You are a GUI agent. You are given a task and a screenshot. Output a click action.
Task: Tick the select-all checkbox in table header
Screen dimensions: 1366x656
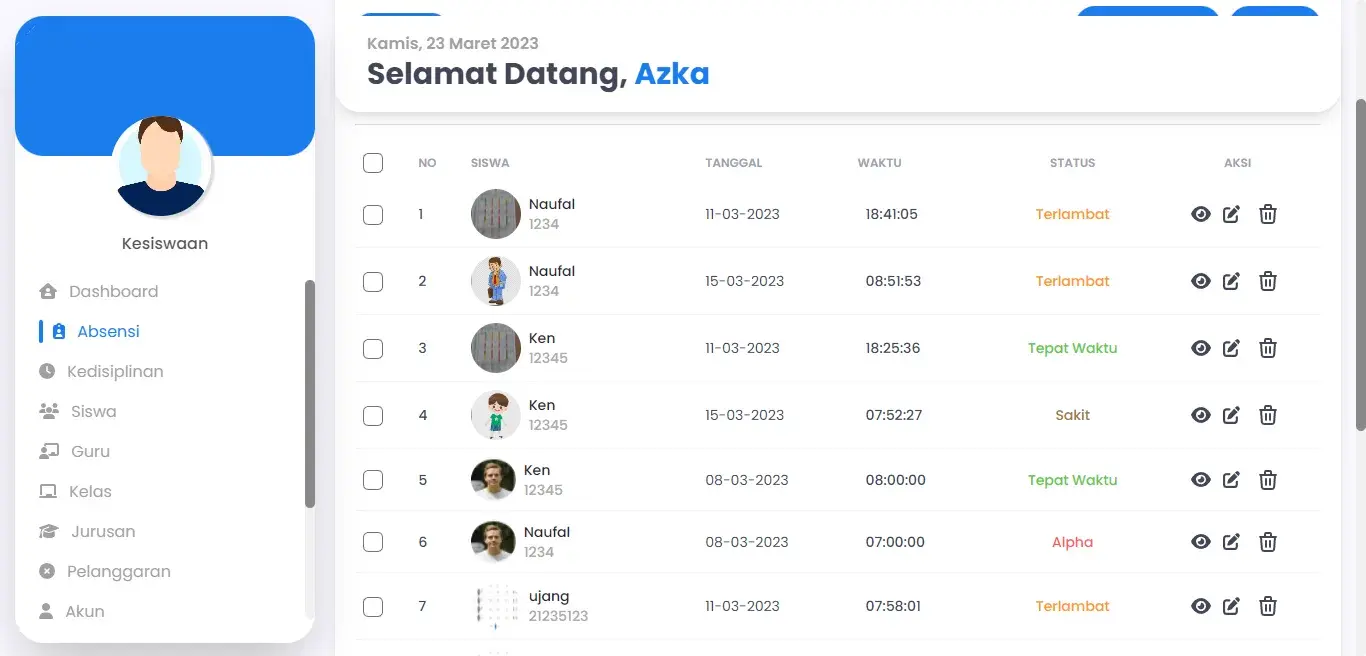coord(373,163)
